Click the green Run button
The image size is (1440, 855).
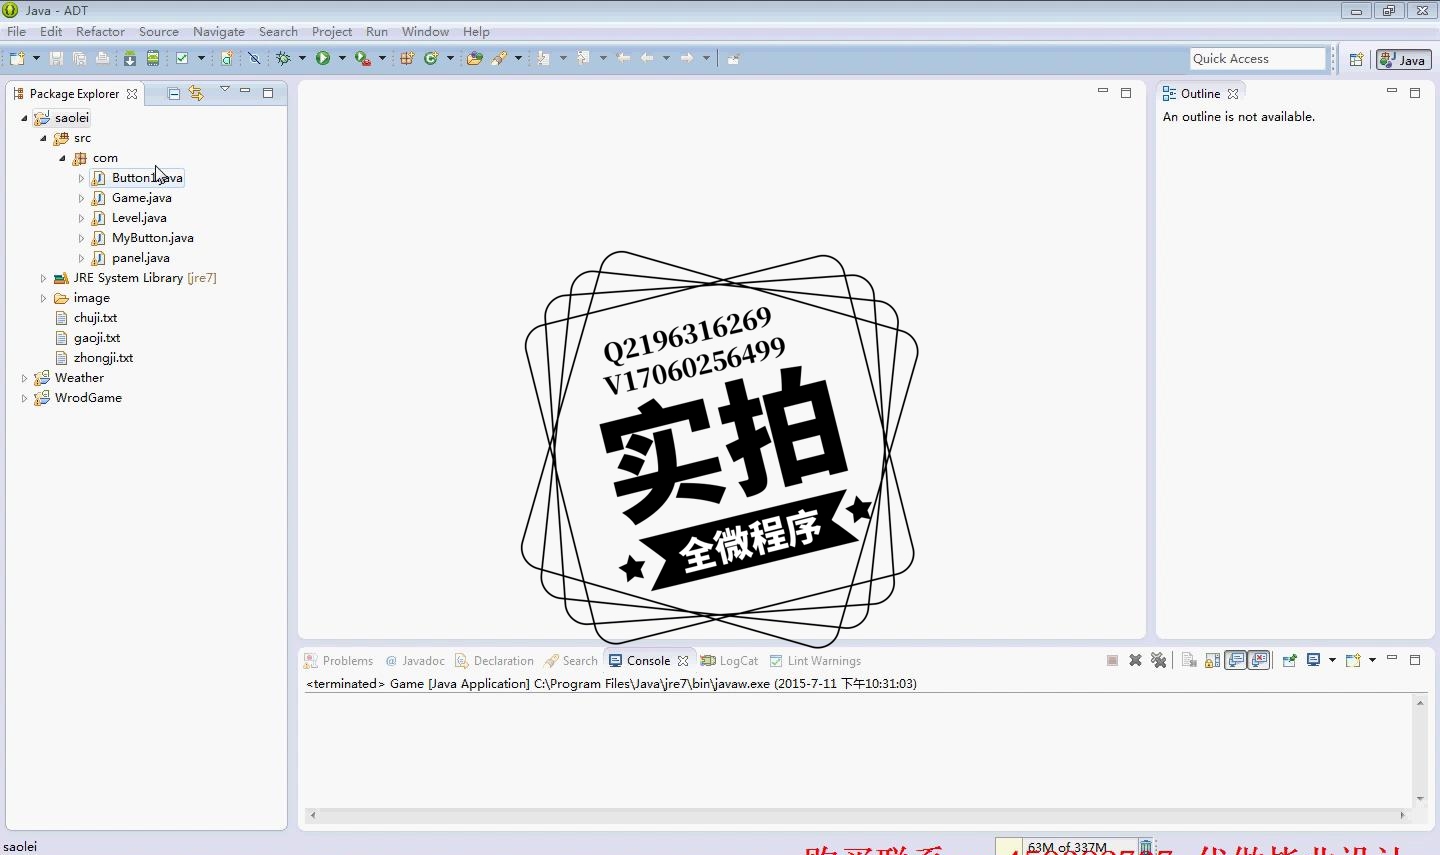click(x=323, y=59)
